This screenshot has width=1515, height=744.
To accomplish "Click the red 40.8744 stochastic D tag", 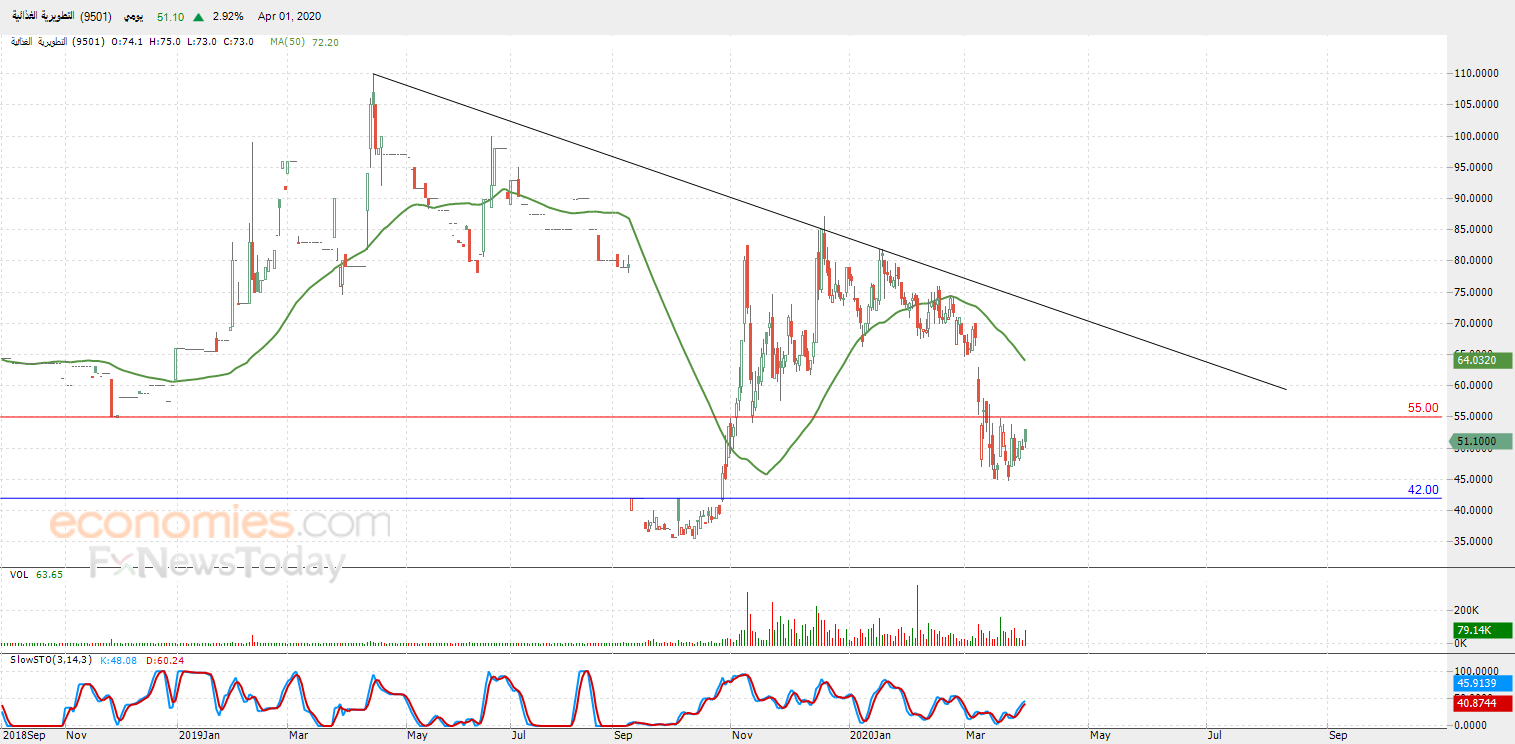I will pyautogui.click(x=1481, y=704).
